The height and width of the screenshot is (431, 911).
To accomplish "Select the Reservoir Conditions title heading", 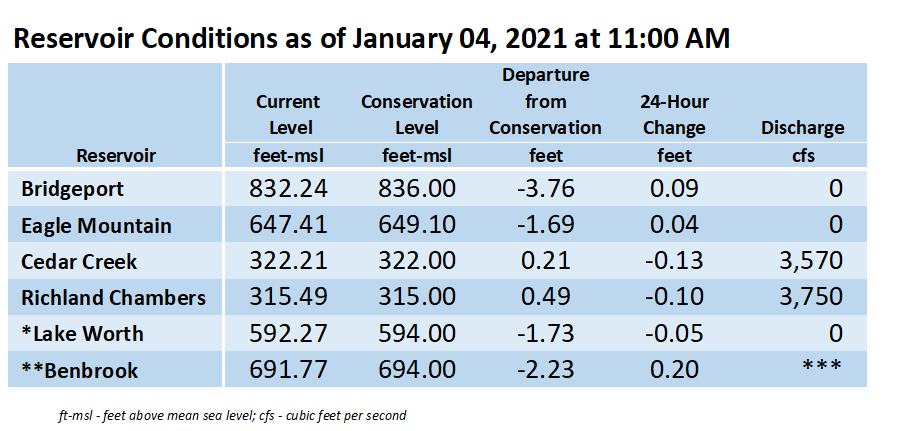I will (x=371, y=39).
